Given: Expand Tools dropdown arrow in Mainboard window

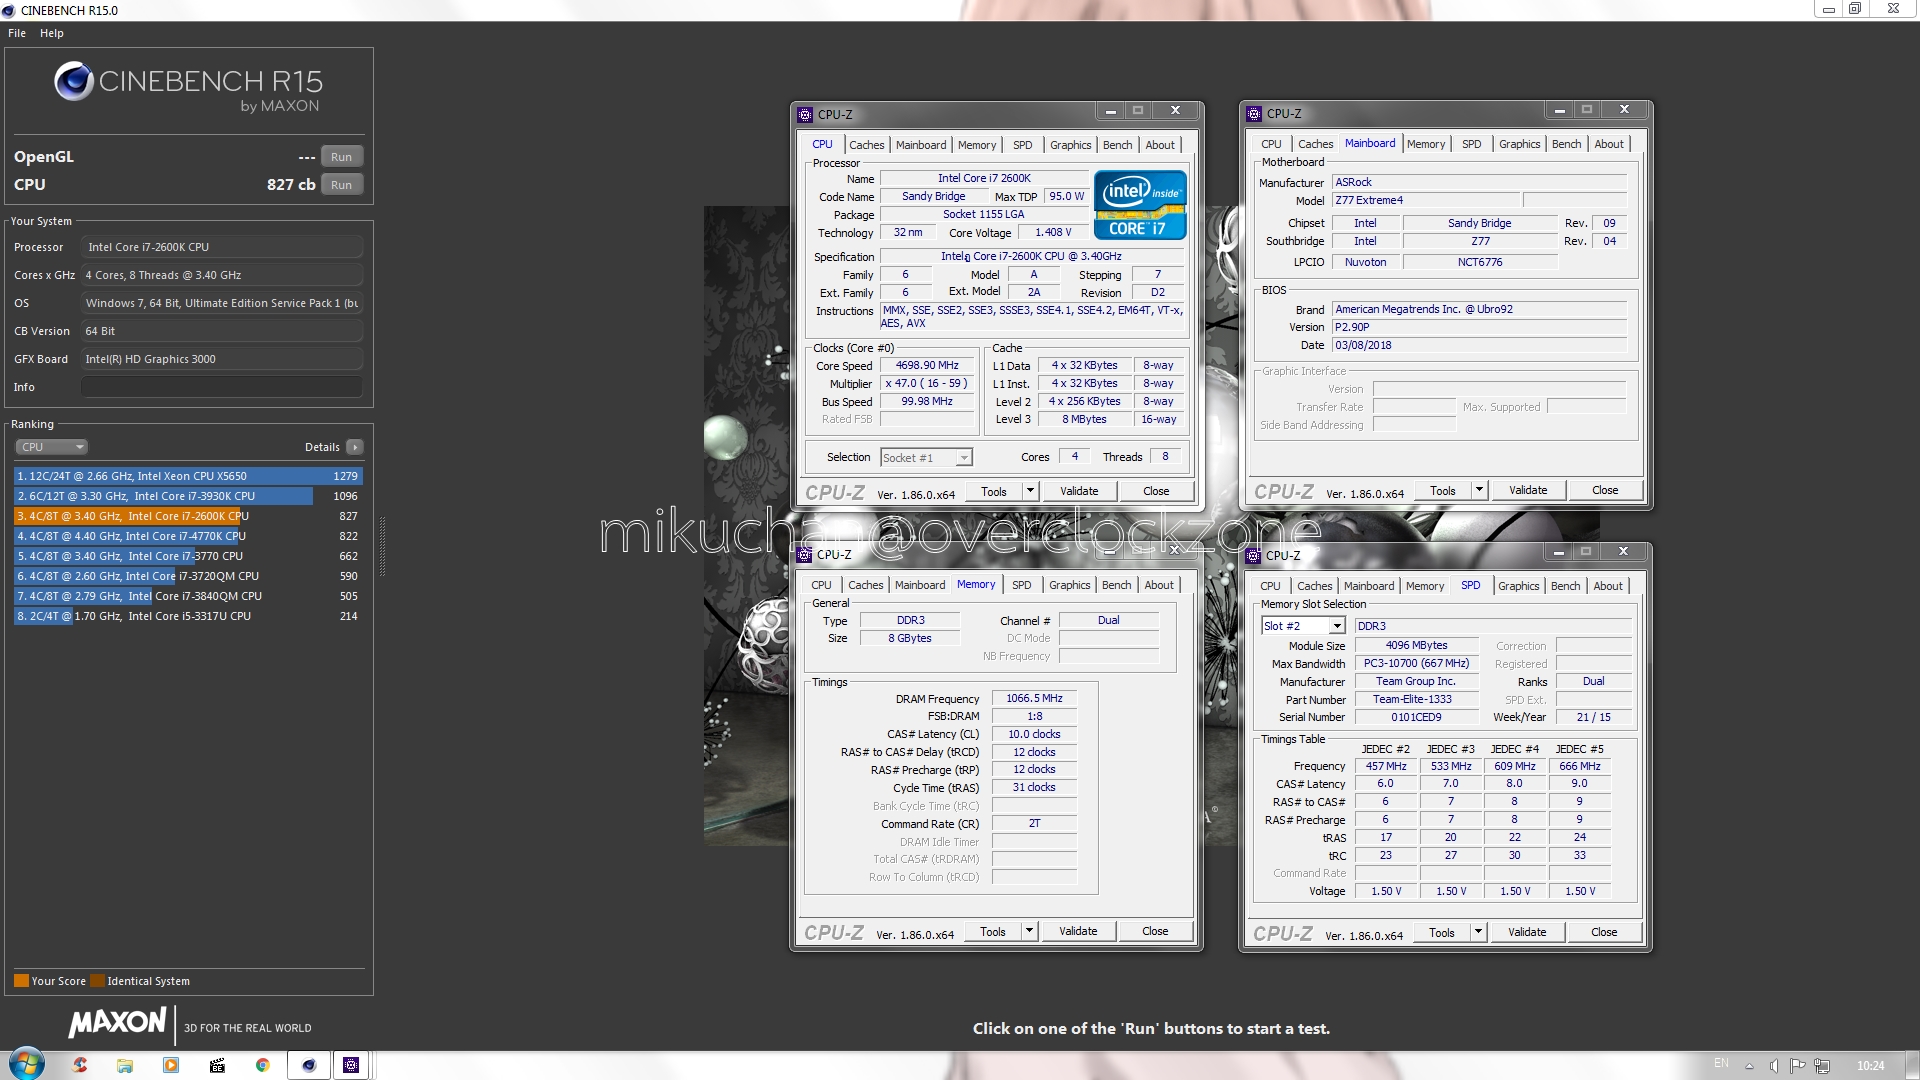Looking at the screenshot, I should tap(1478, 490).
